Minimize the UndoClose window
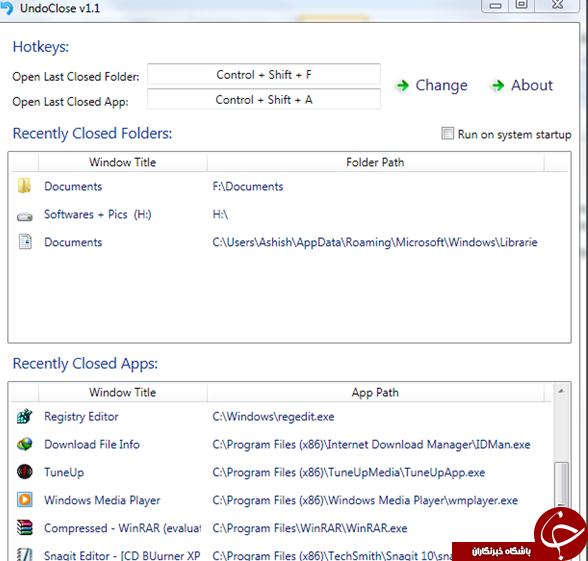This screenshot has width=588, height=561. click(x=496, y=5)
